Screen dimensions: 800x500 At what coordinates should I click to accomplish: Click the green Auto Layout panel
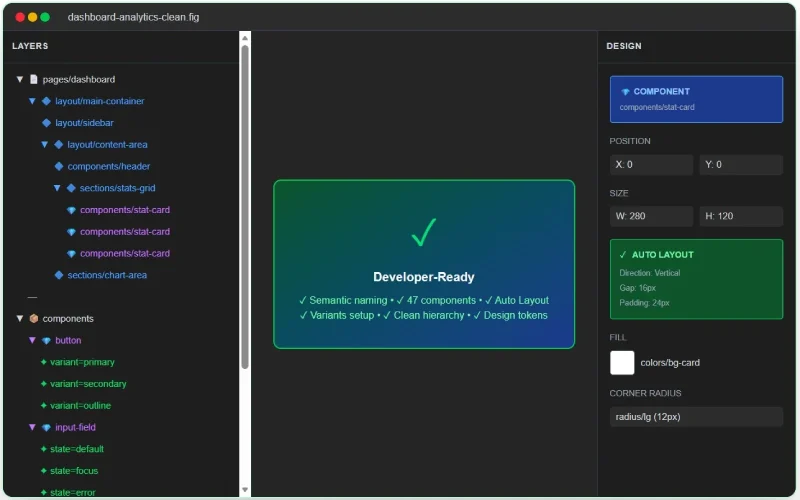[696, 279]
